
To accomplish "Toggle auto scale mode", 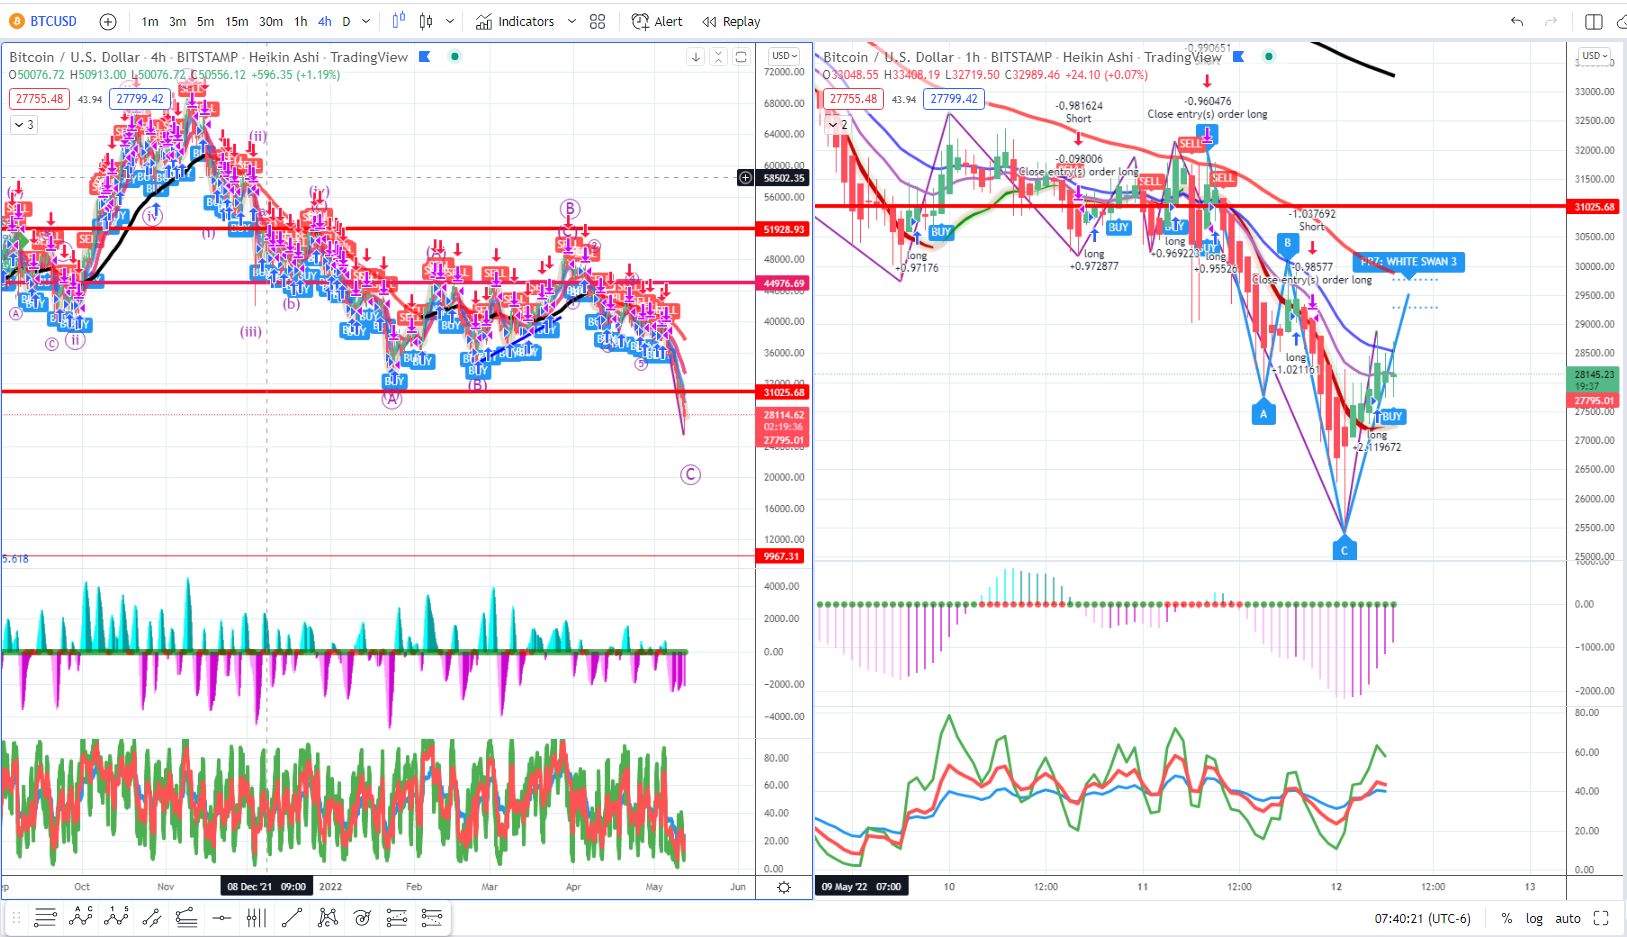I will click(1568, 918).
